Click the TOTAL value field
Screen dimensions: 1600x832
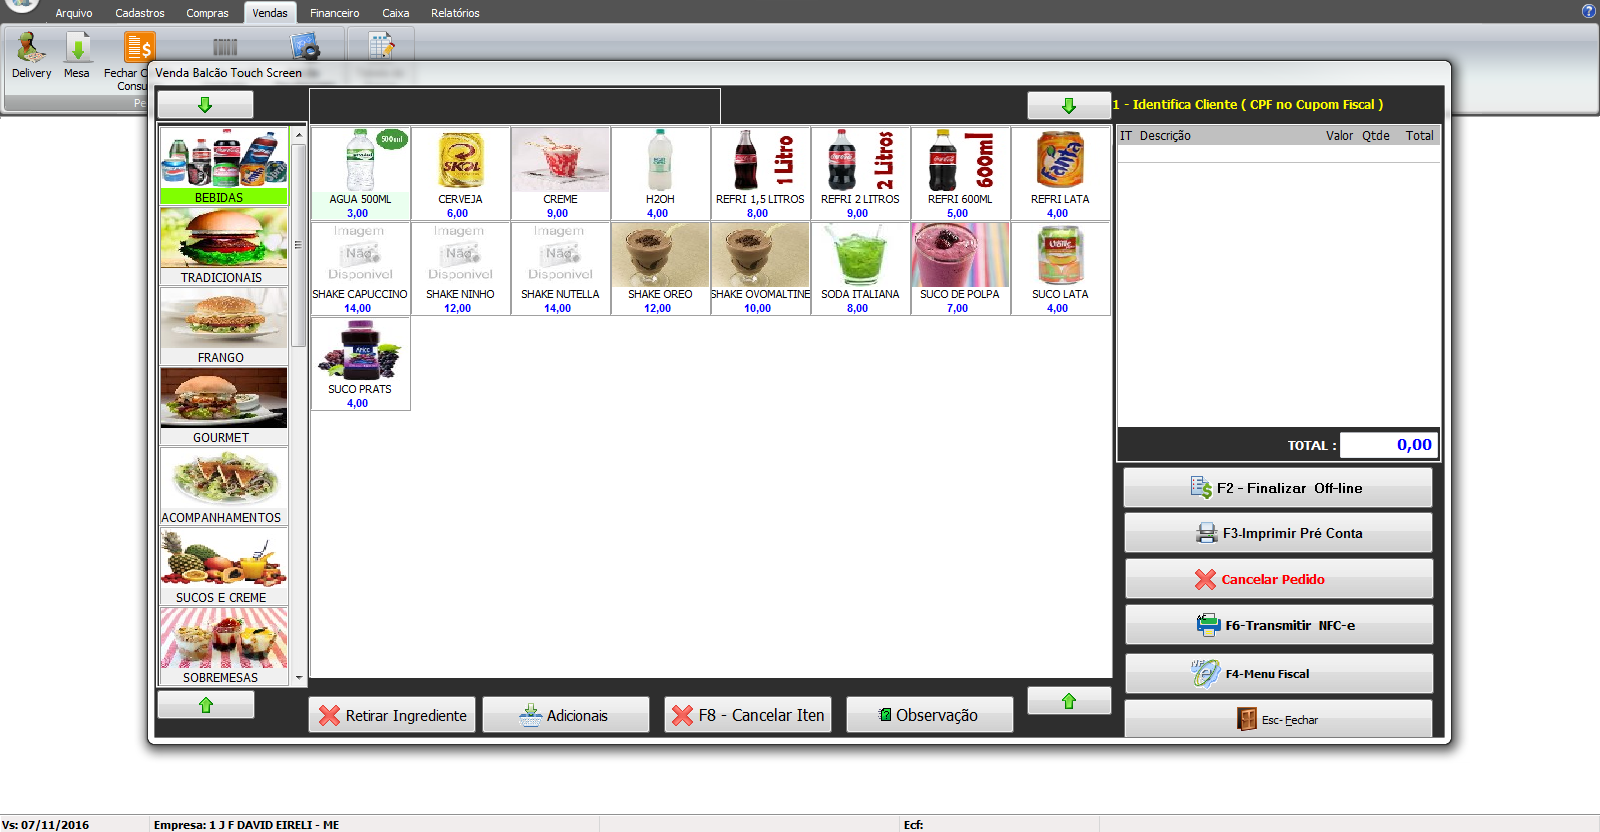click(x=1388, y=445)
